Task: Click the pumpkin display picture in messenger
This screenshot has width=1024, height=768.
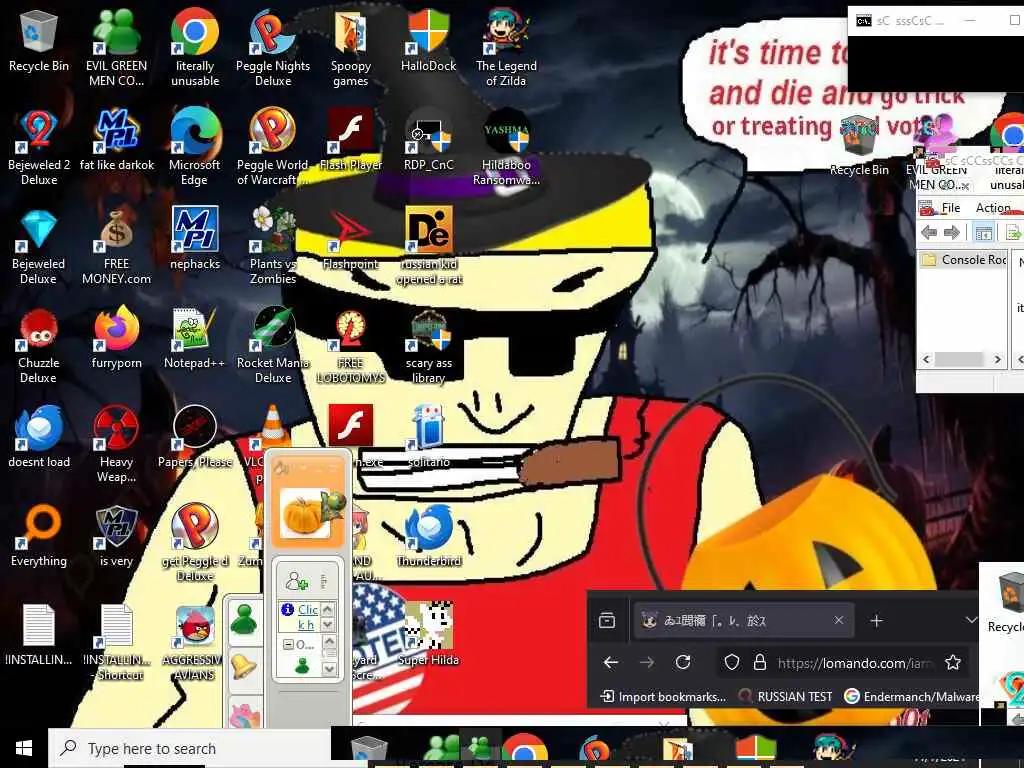Action: [x=307, y=513]
